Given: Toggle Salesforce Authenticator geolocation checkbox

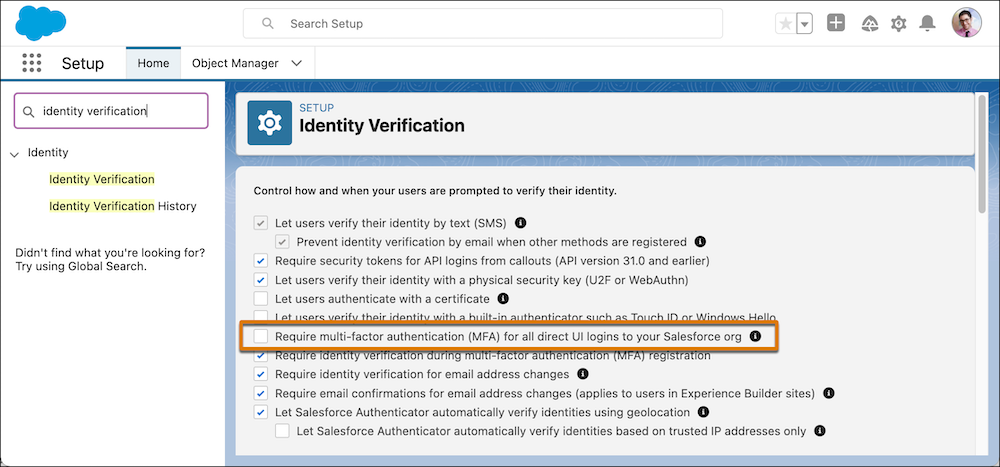Looking at the screenshot, I should pyautogui.click(x=261, y=412).
